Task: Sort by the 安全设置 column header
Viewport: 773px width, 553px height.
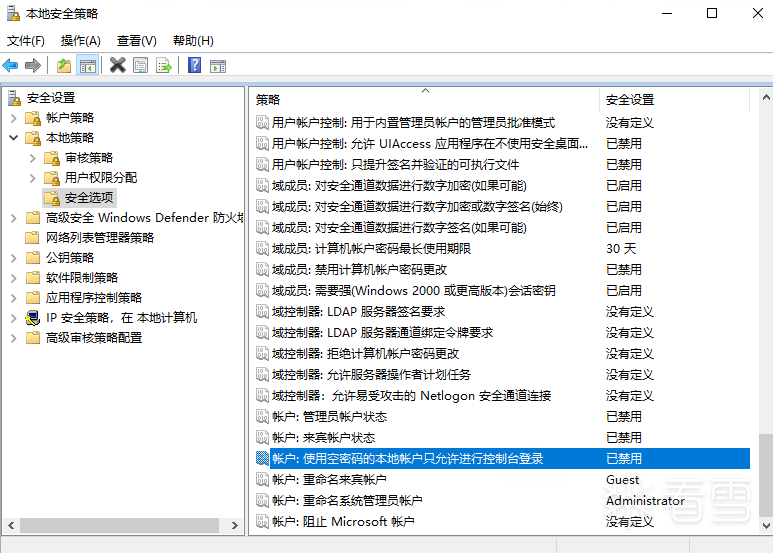Action: pyautogui.click(x=674, y=100)
